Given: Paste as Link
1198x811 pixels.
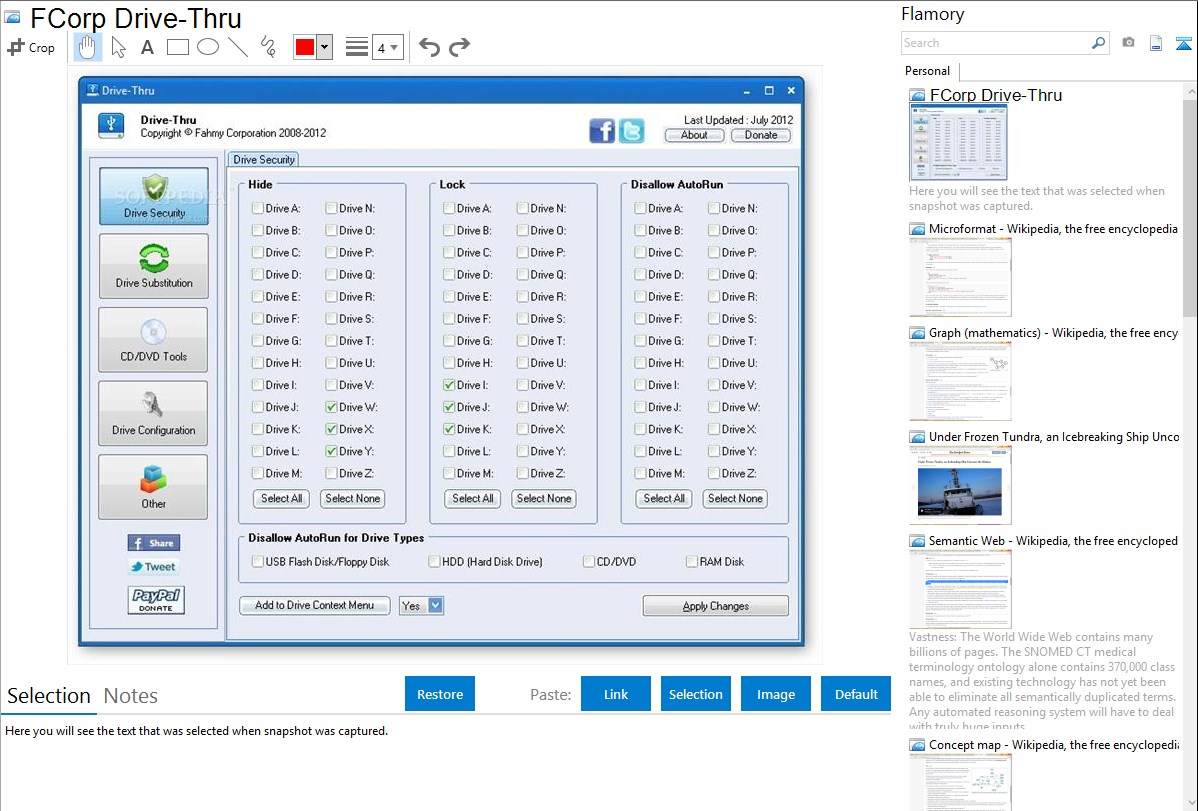Looking at the screenshot, I should pos(616,694).
